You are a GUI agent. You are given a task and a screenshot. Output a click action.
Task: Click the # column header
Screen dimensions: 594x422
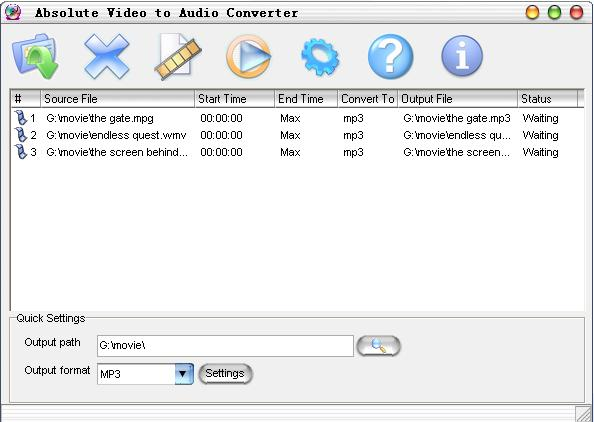pos(25,99)
